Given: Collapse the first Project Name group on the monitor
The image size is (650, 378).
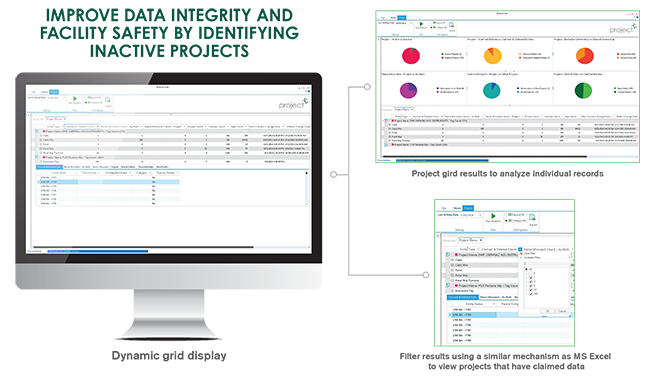Looking at the screenshot, I should (x=37, y=131).
